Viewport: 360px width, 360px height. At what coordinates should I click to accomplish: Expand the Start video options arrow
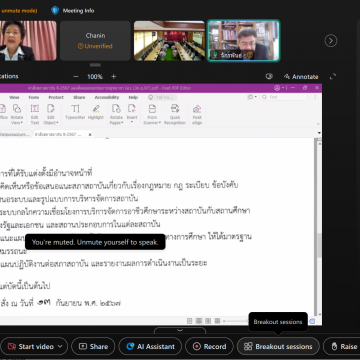(x=60, y=346)
